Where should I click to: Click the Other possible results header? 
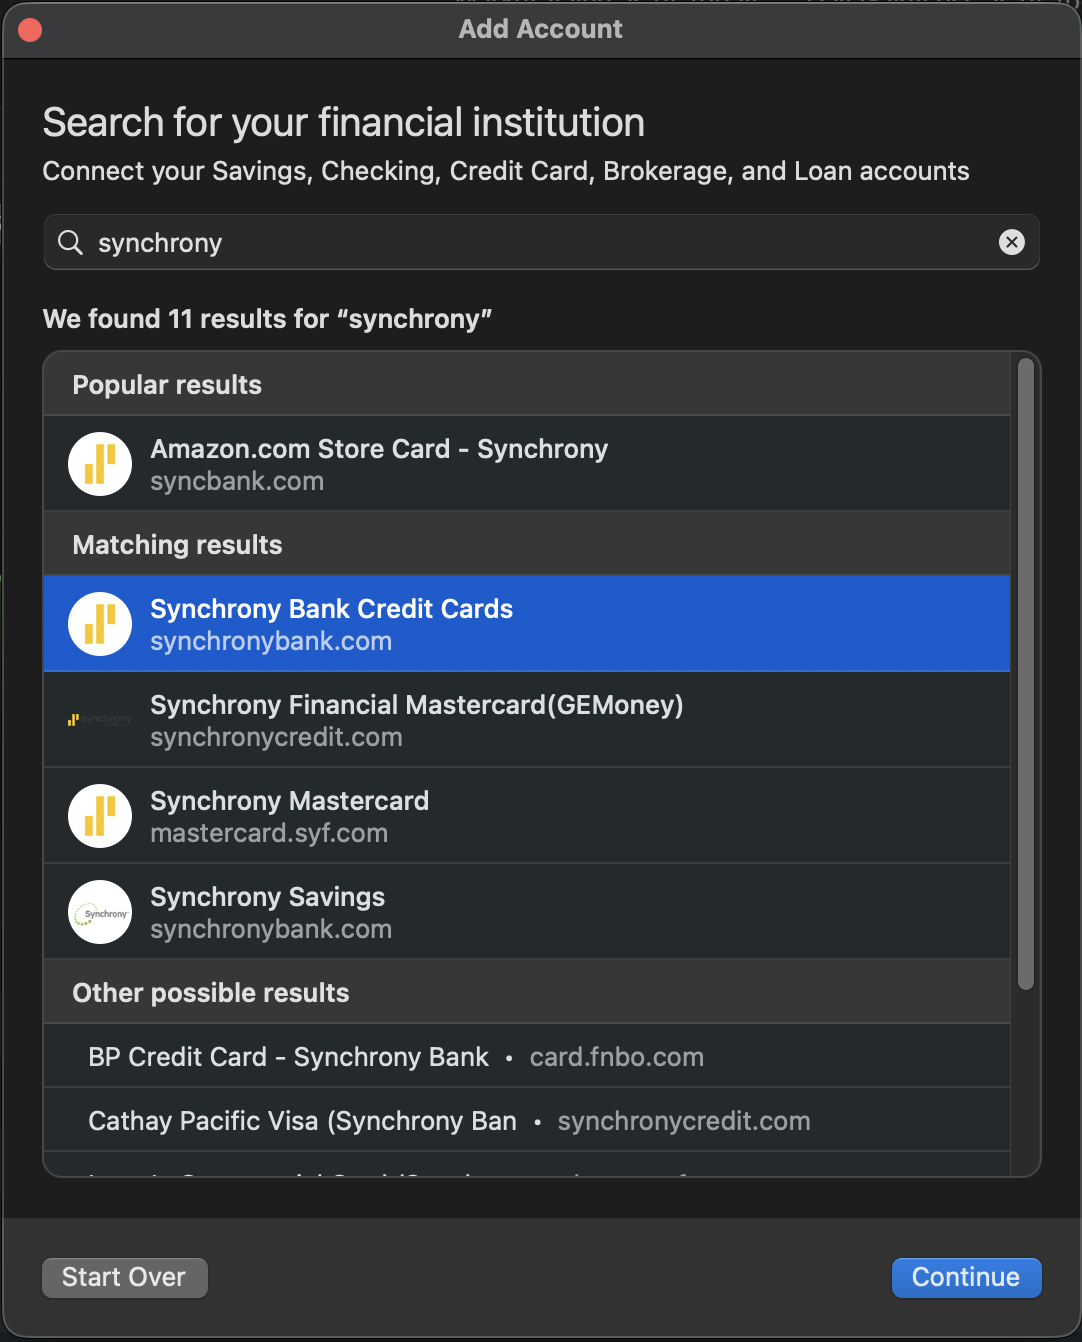point(527,992)
